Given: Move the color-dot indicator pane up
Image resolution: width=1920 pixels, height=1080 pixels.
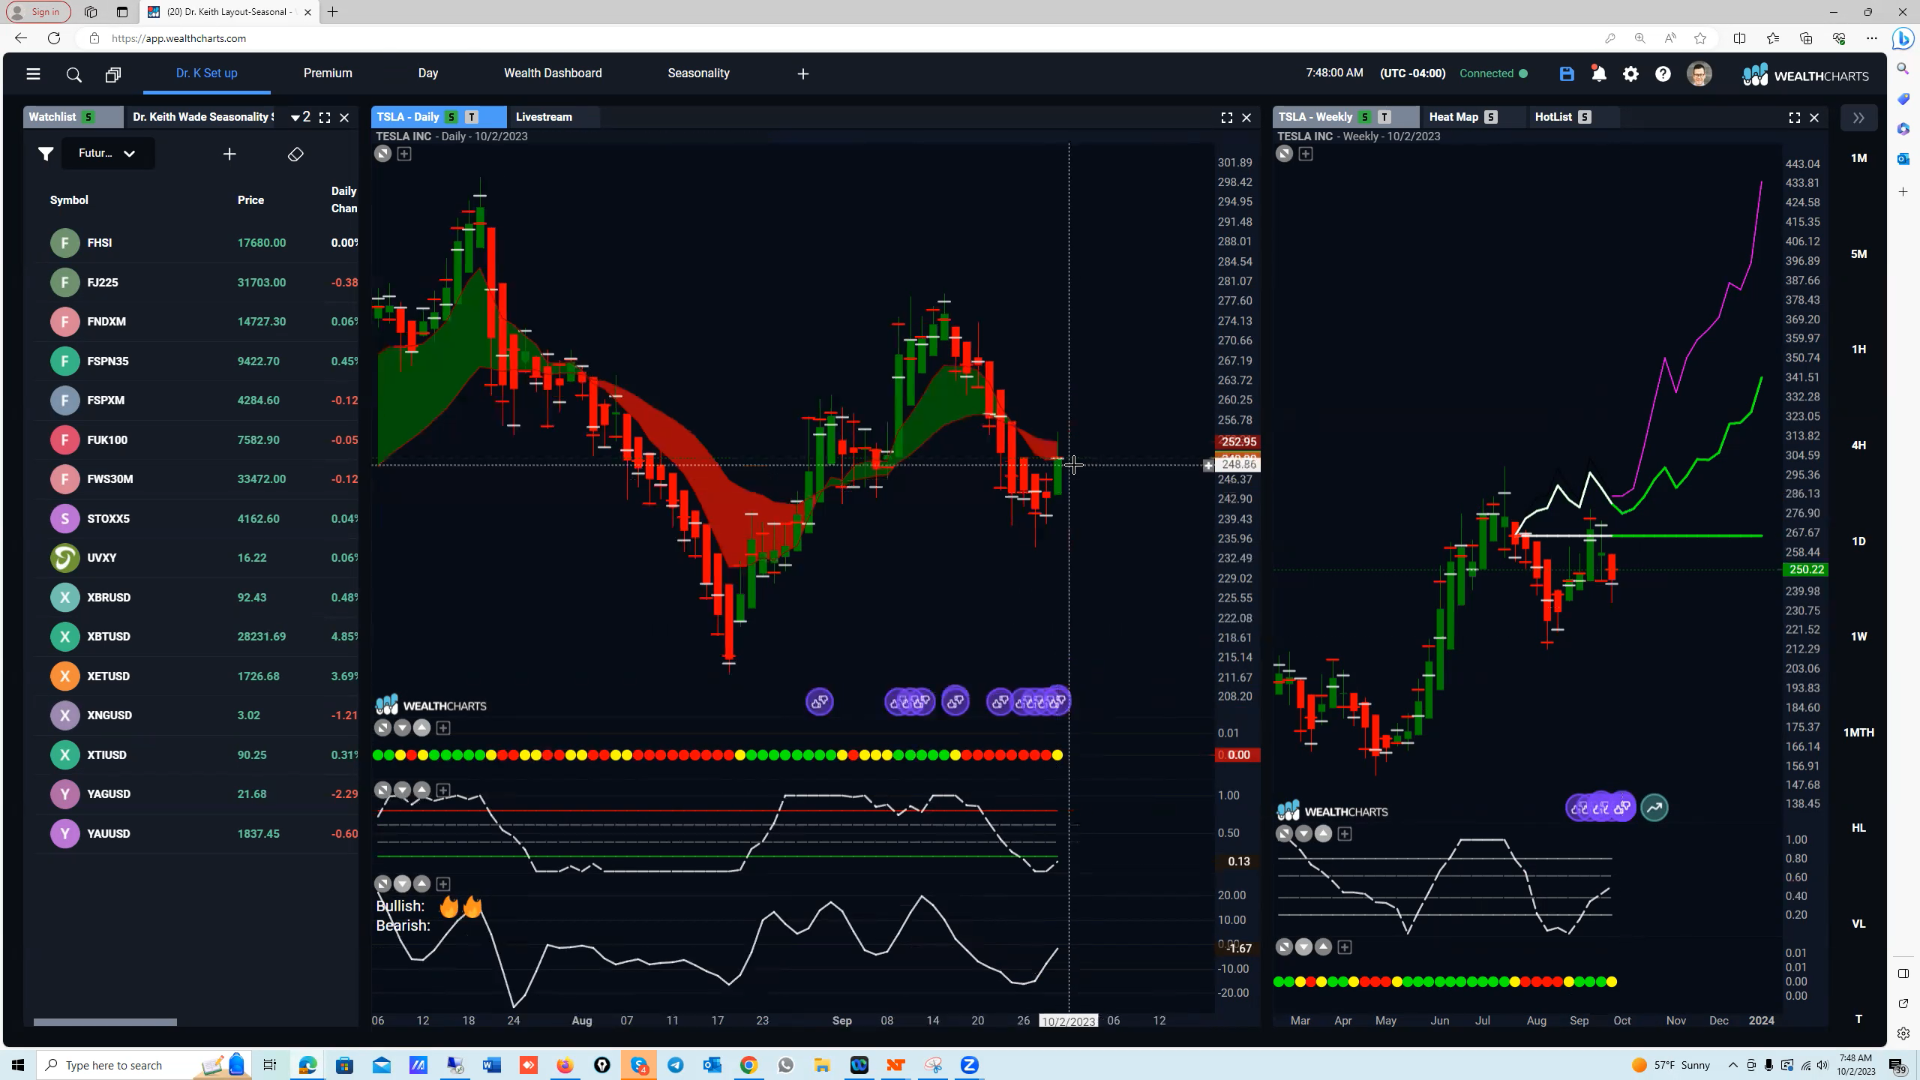Looking at the screenshot, I should (422, 728).
